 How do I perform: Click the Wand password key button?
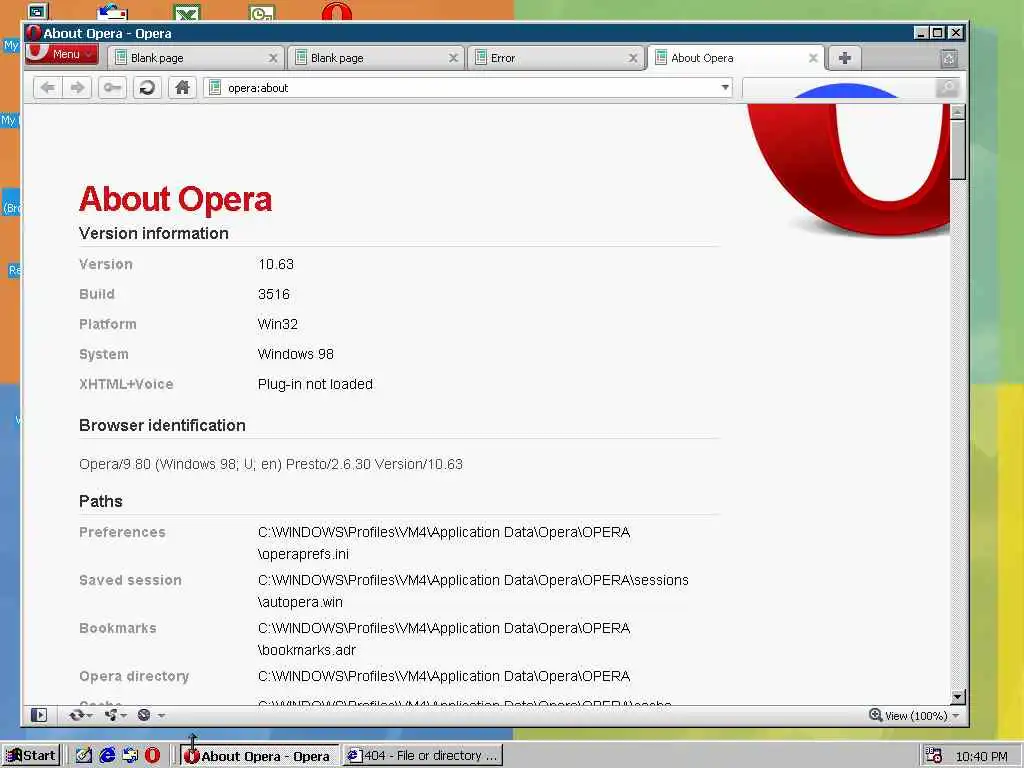(112, 88)
